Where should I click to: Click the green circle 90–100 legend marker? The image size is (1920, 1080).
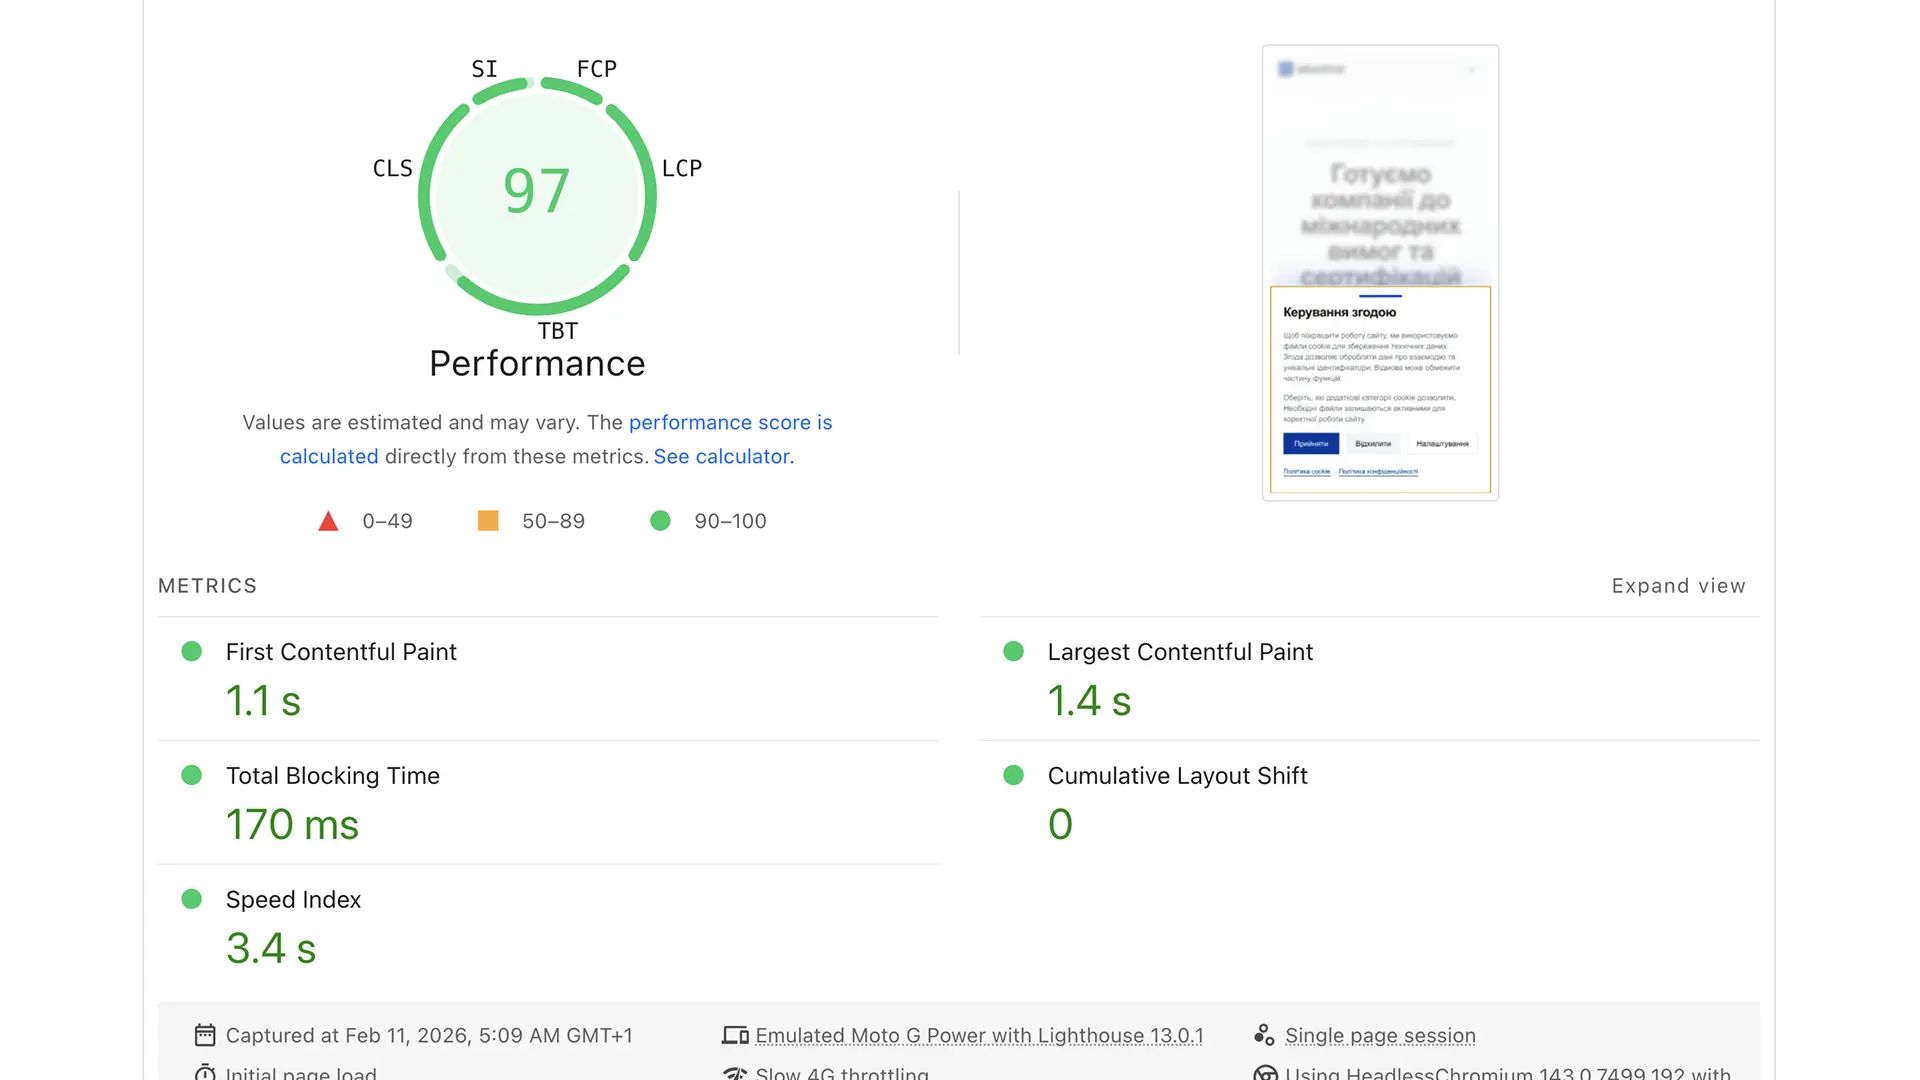click(x=660, y=520)
